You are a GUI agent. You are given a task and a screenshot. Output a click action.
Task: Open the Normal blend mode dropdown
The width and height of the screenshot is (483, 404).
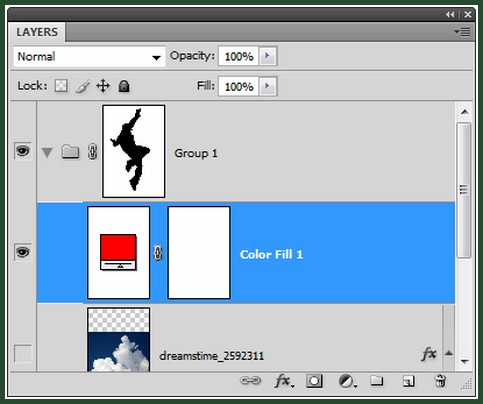[89, 56]
